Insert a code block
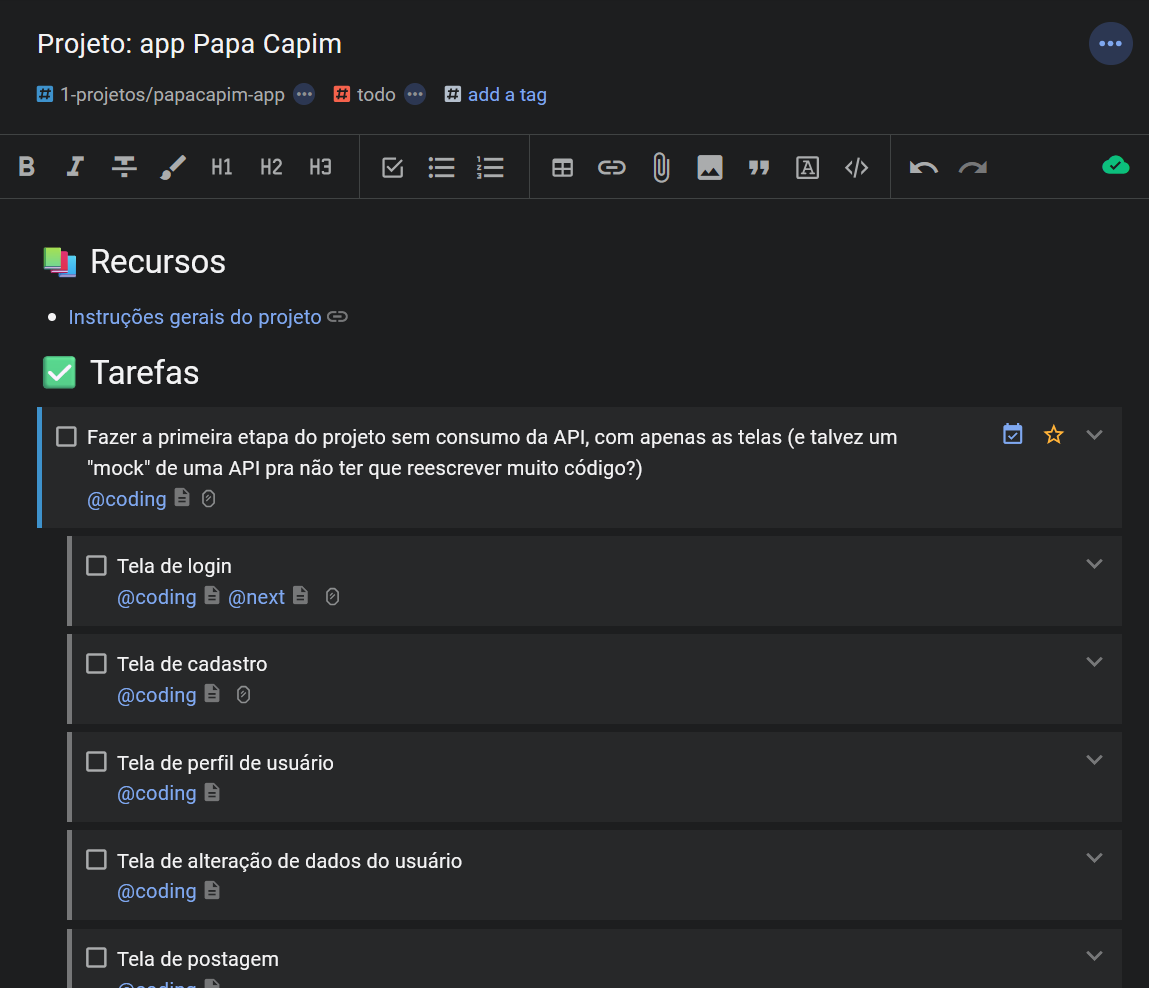Viewport: 1149px width, 988px height. click(x=857, y=167)
